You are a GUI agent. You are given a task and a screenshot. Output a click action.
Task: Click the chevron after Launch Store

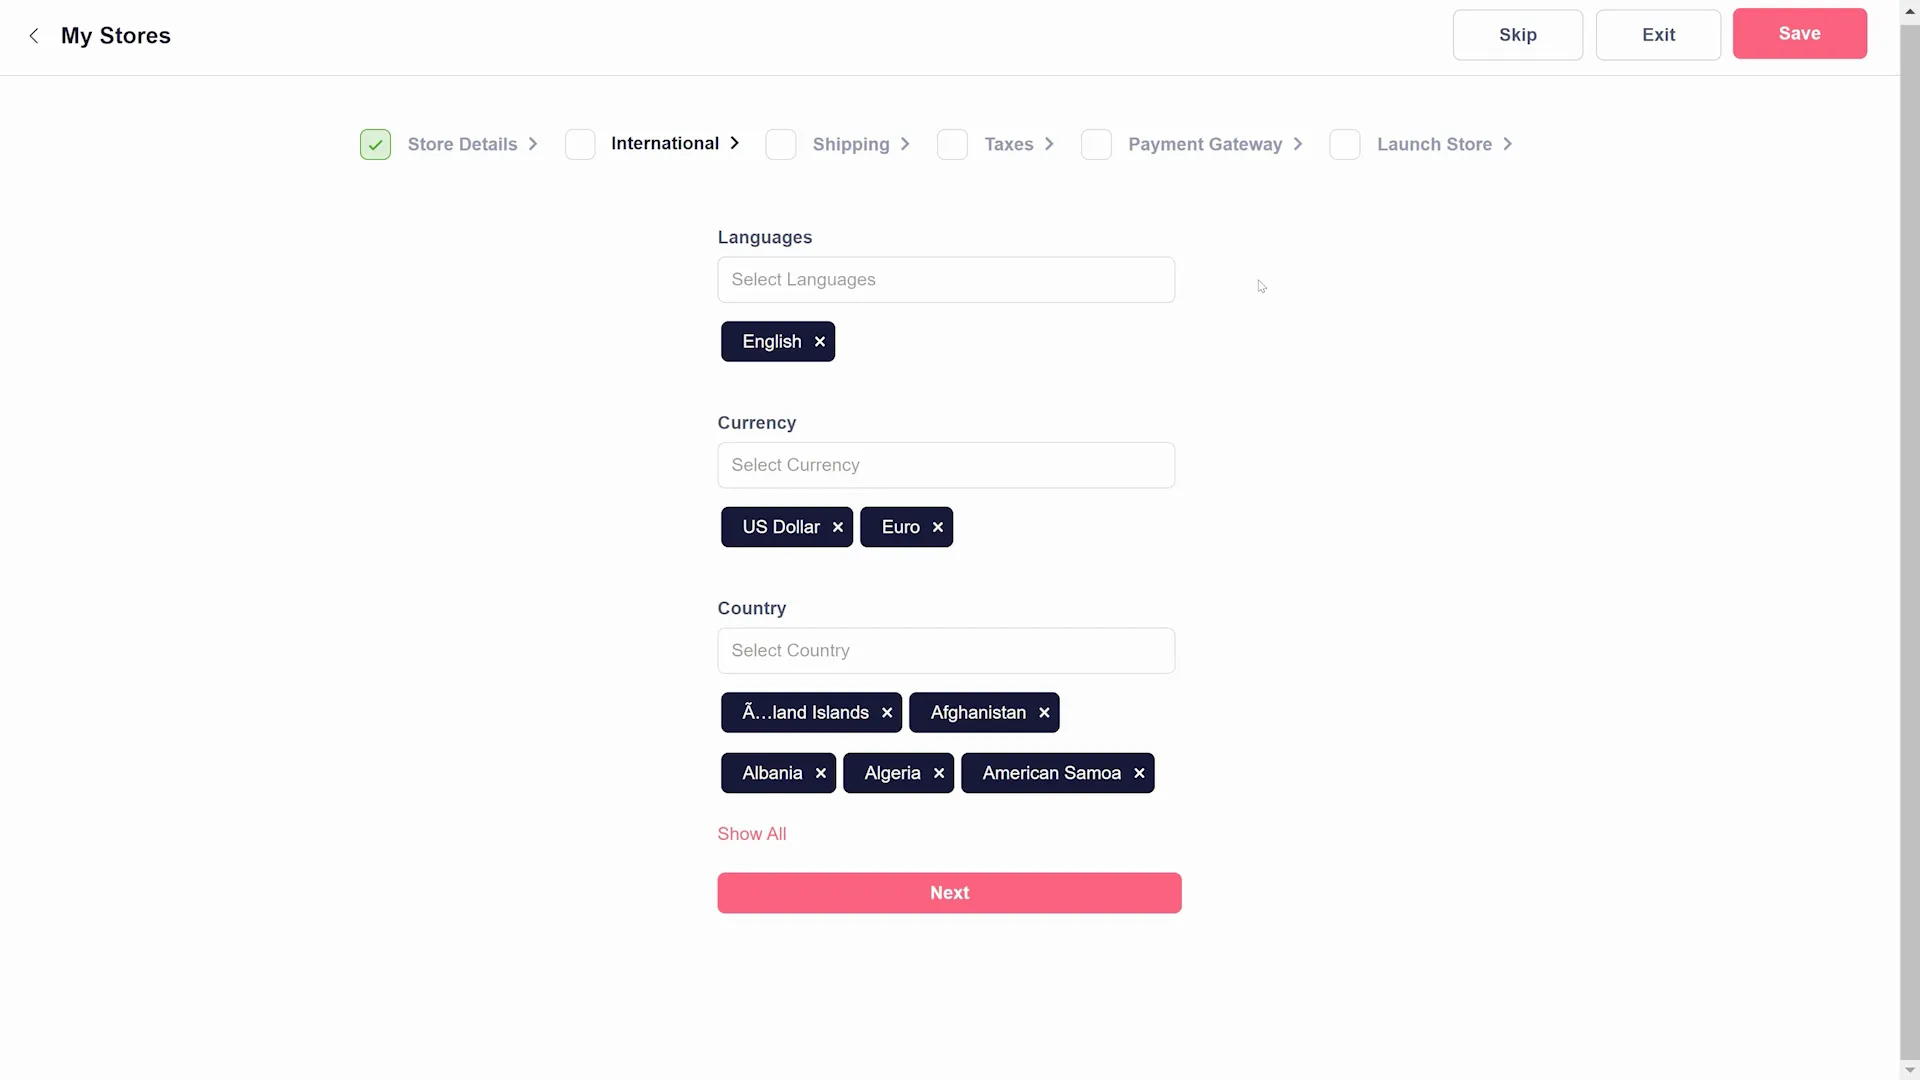[x=1508, y=144]
